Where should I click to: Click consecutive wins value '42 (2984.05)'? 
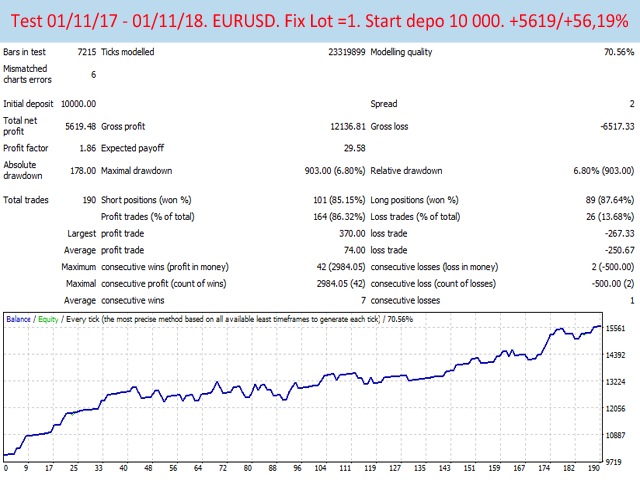(x=341, y=267)
